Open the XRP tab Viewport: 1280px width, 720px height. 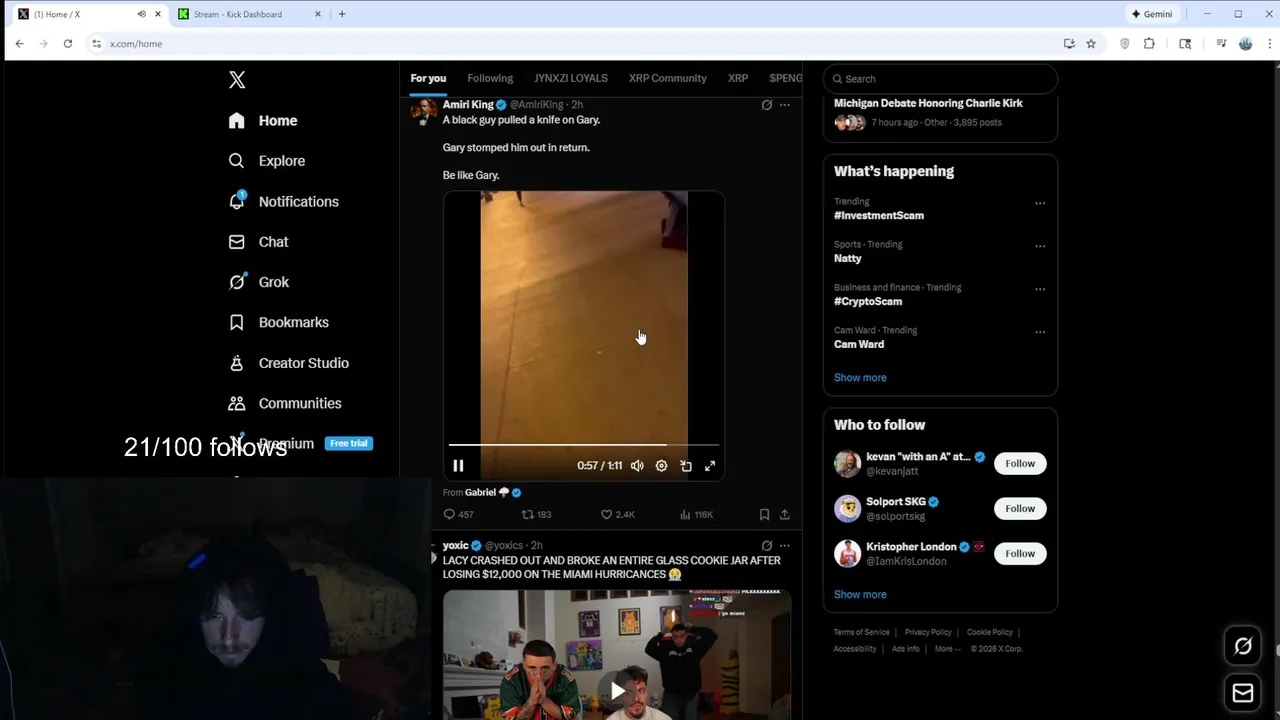coord(738,78)
